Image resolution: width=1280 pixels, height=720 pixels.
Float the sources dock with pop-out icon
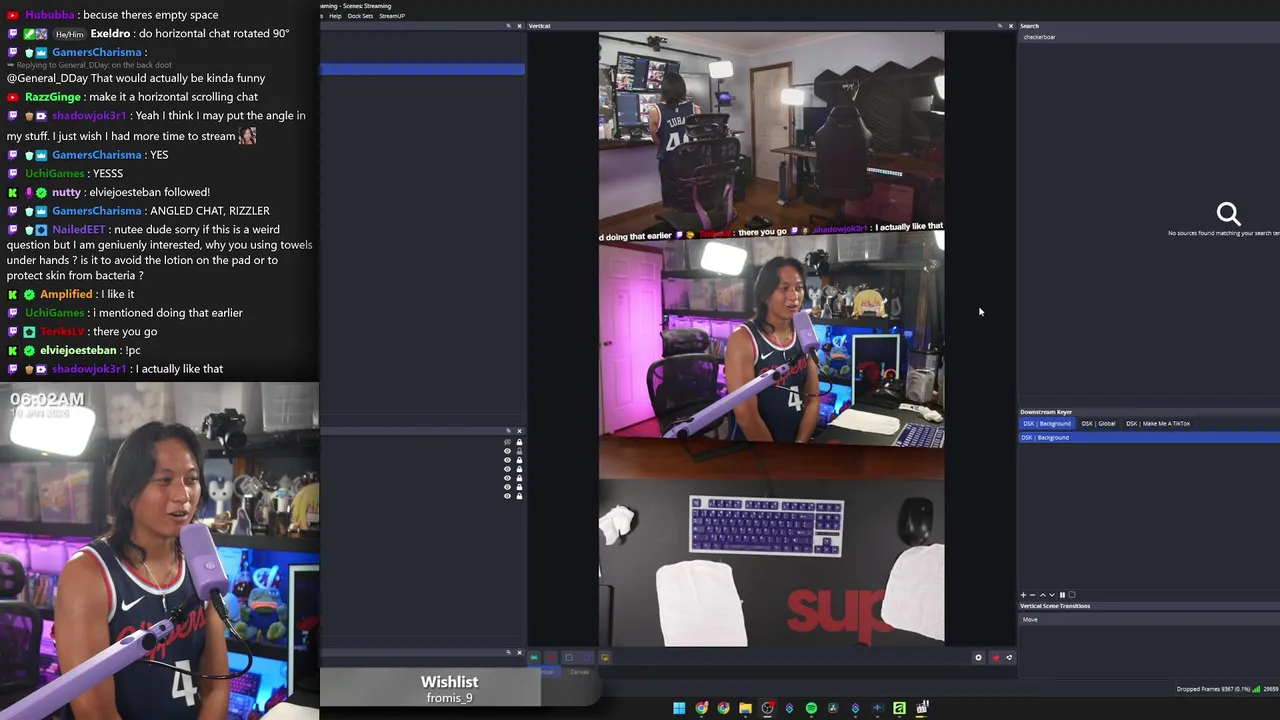(x=508, y=431)
